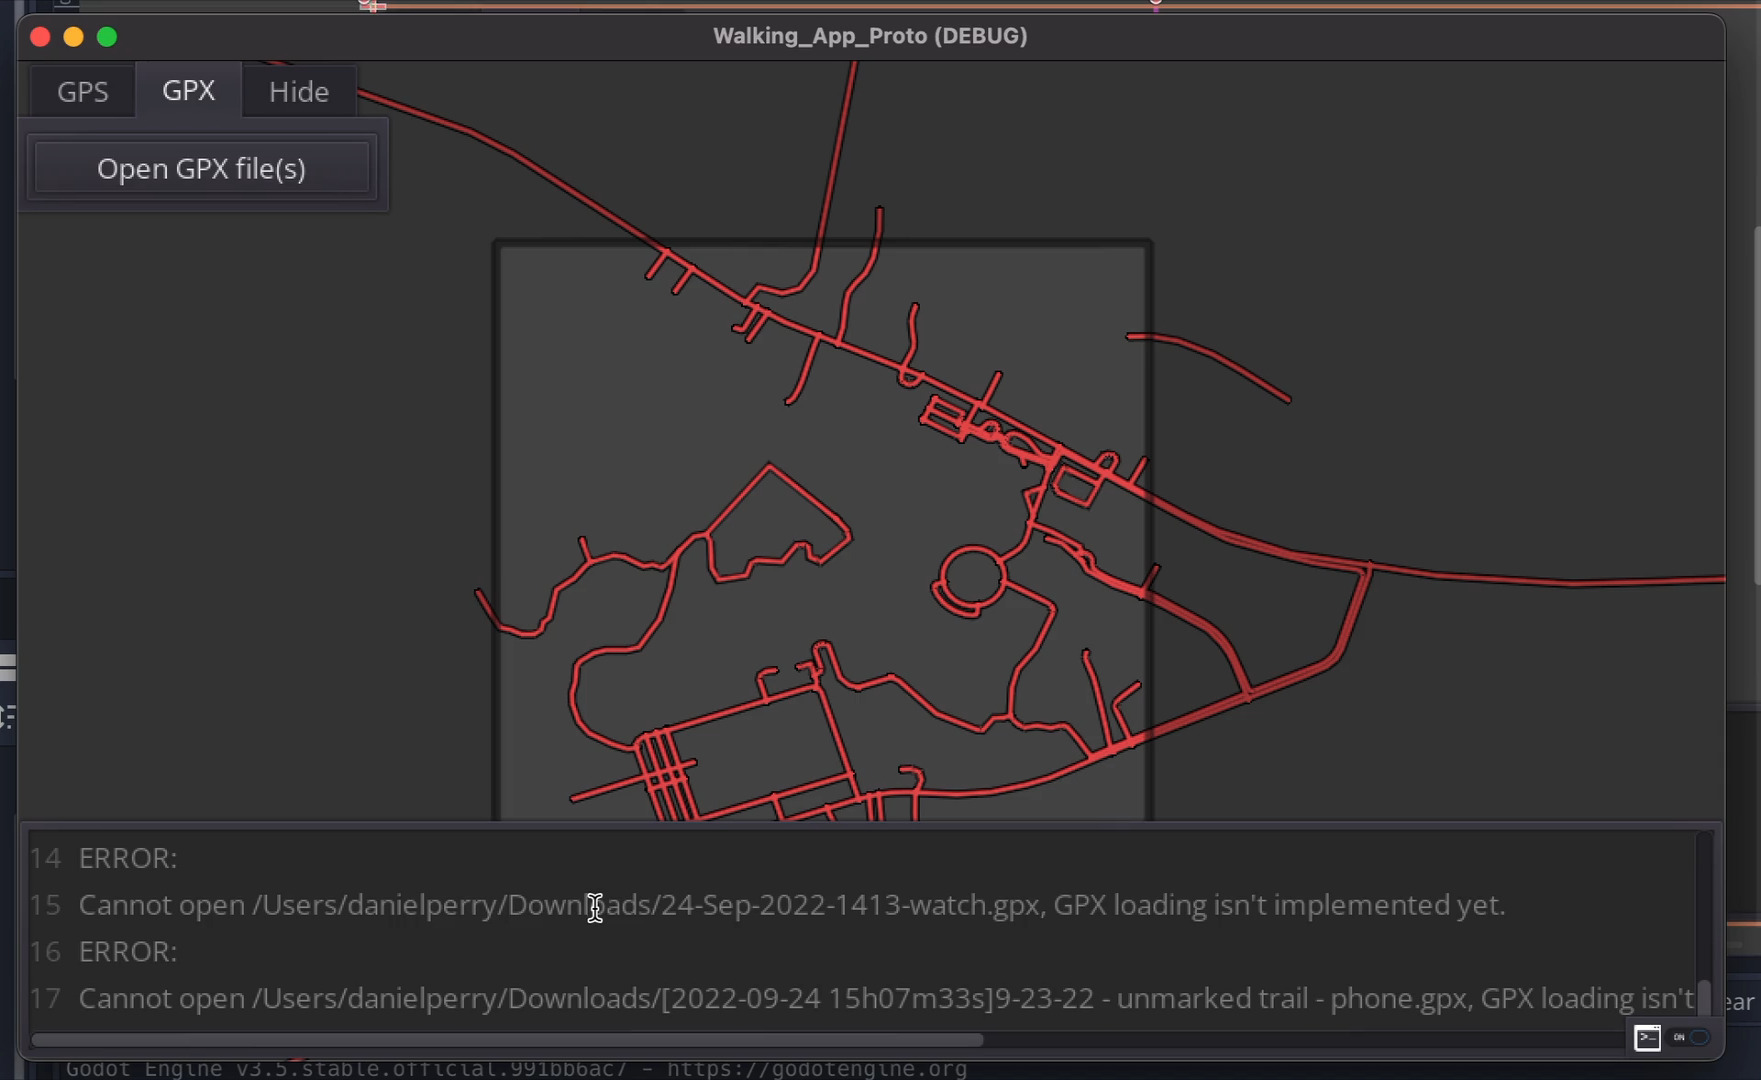Switch to the GPS tab
1761x1080 pixels.
point(82,92)
